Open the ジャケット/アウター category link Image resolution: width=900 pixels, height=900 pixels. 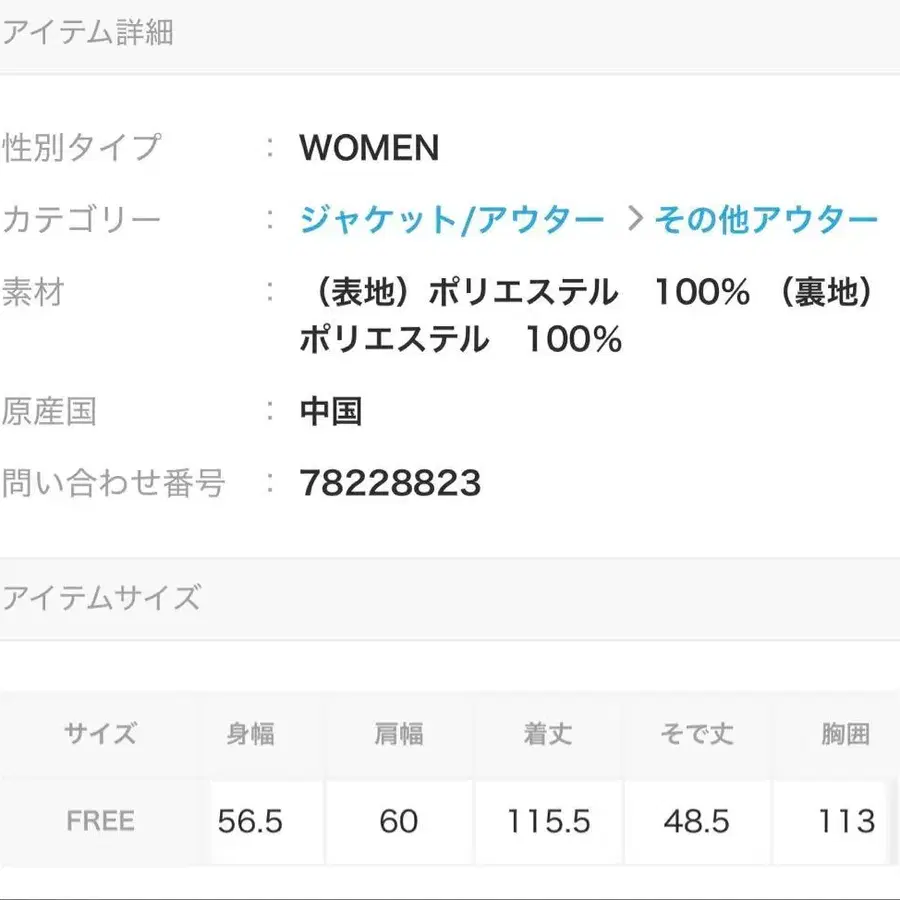[450, 217]
